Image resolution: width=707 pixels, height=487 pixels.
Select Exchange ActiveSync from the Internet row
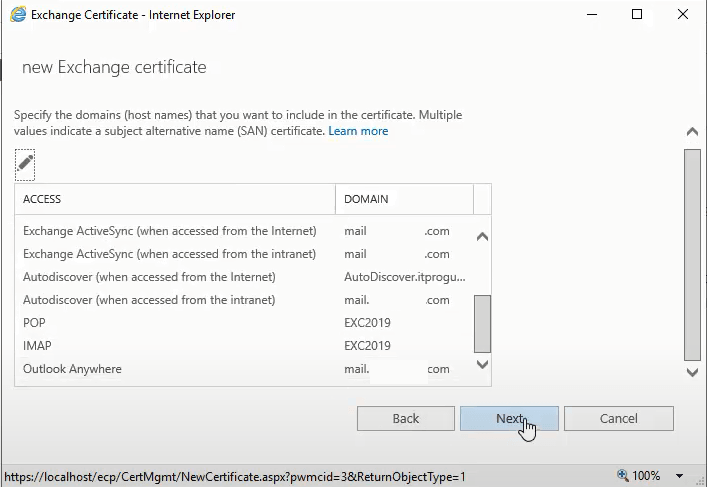243,231
